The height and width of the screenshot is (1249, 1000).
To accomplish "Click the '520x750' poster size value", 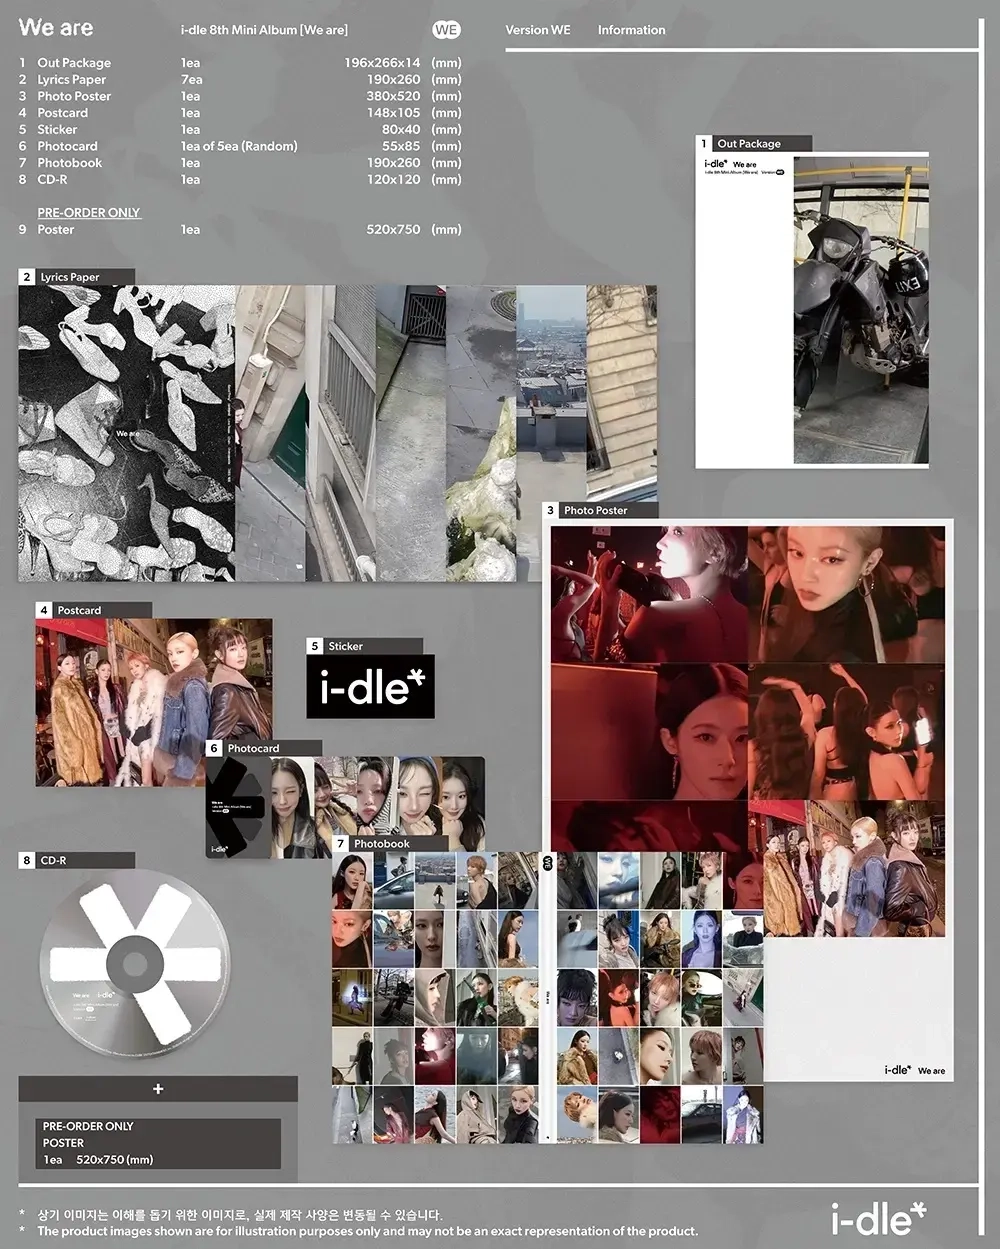I will point(393,229).
